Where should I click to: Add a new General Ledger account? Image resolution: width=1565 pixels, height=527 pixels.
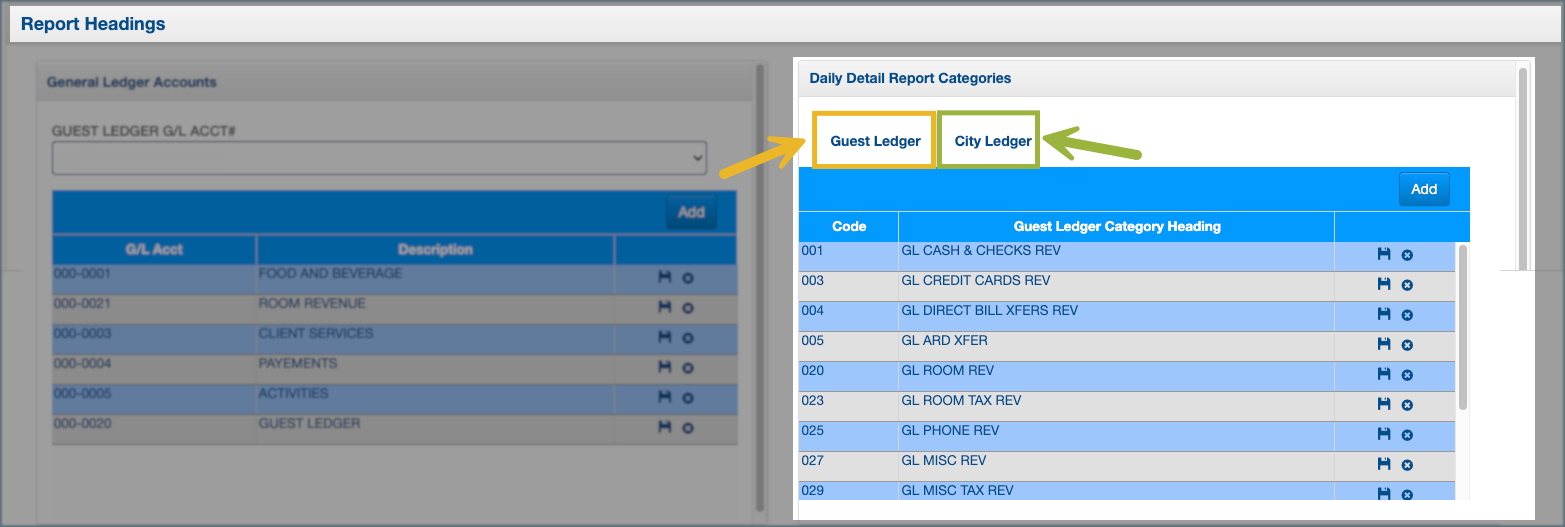coord(691,212)
